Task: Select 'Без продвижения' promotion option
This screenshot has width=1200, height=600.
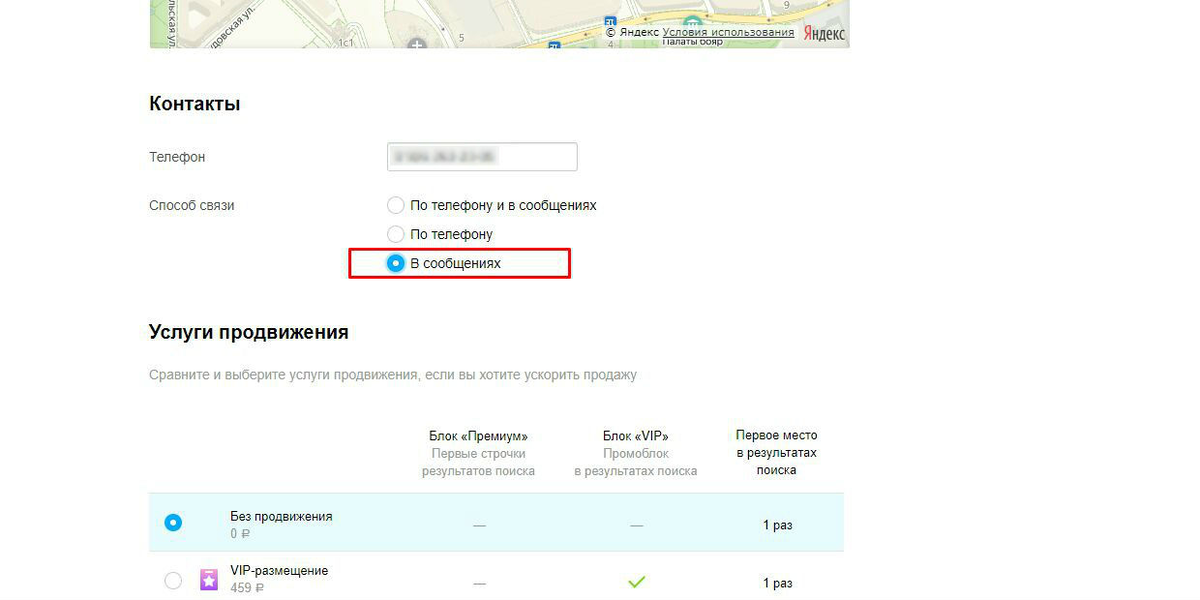Action: tap(173, 523)
